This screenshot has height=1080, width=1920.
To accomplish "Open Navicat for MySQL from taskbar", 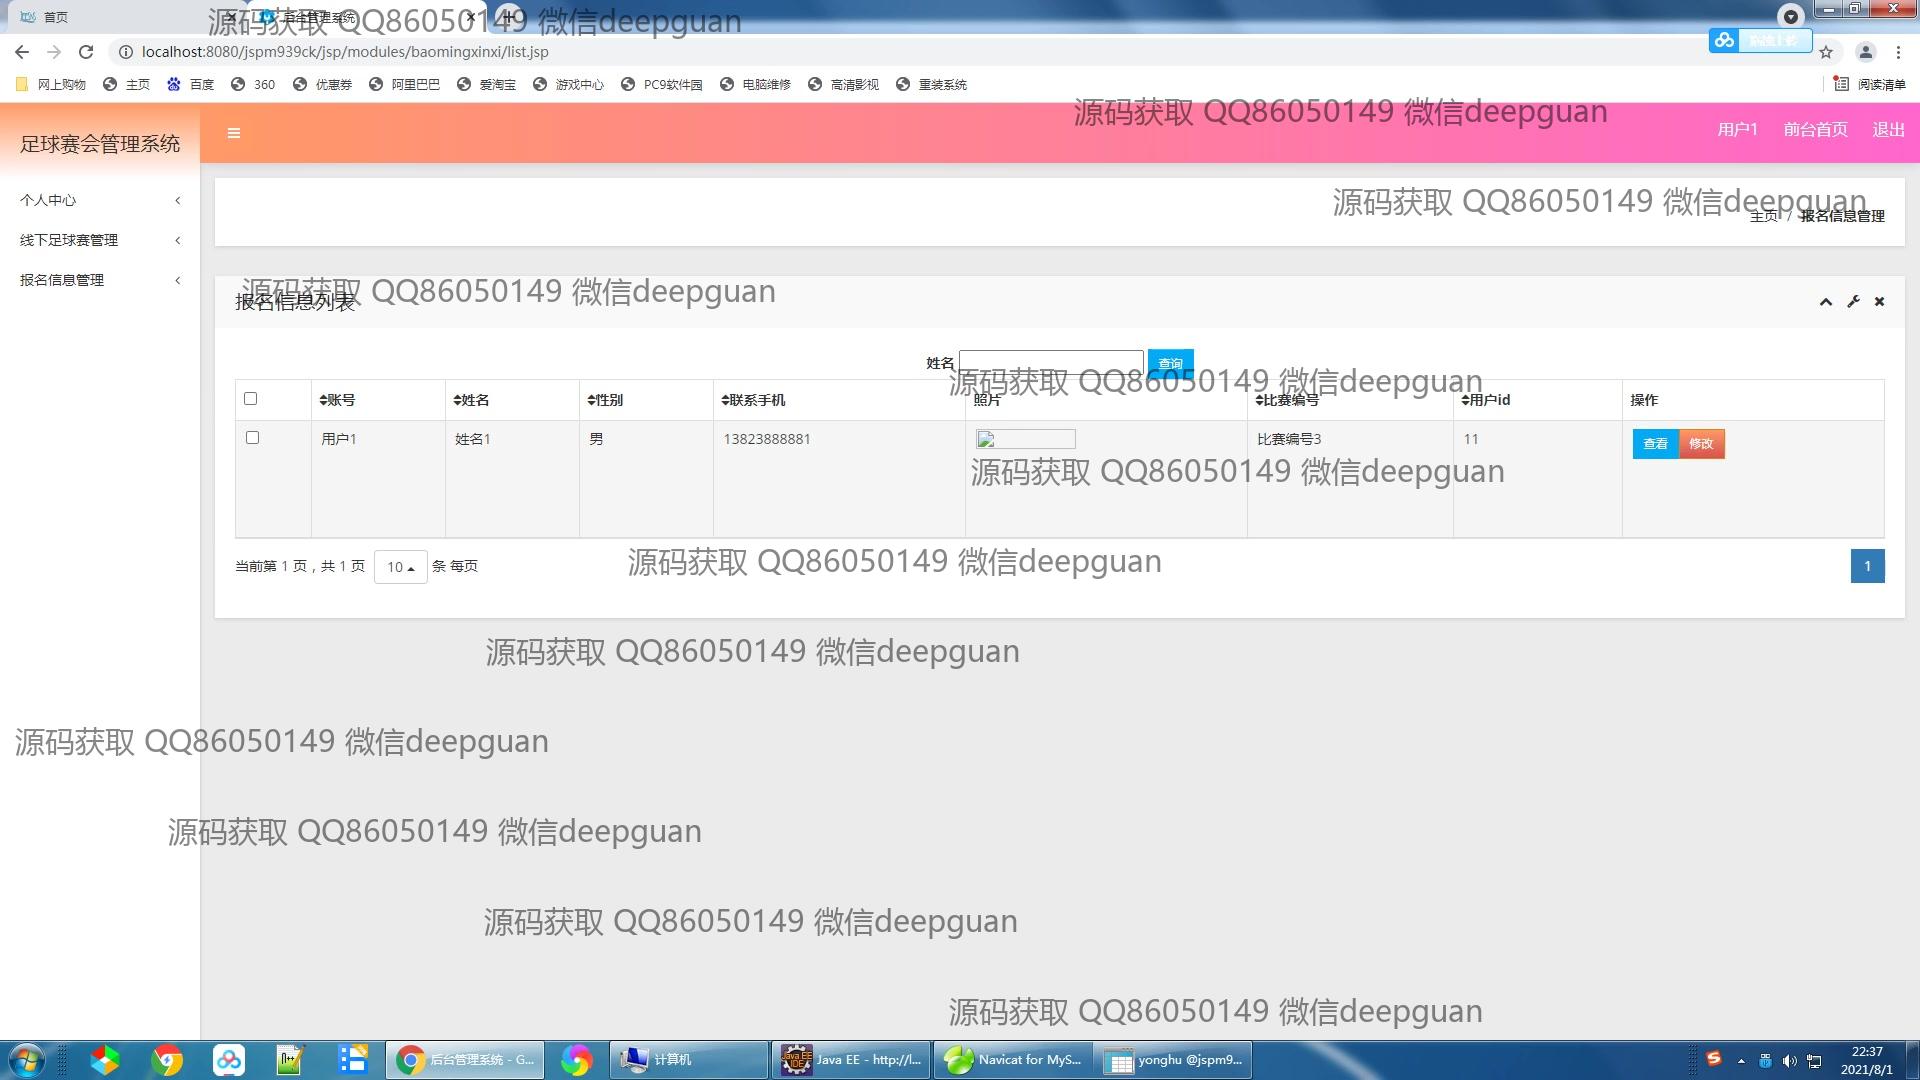I will pos(1012,1060).
